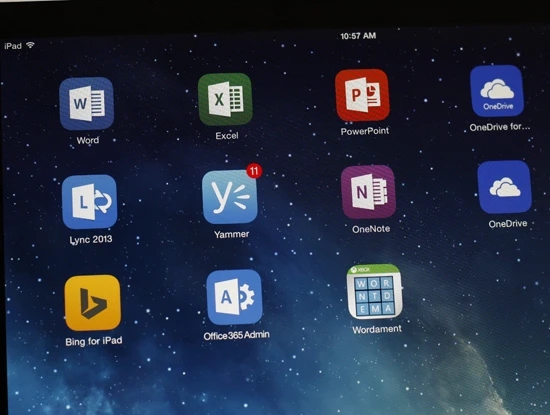Open the plain OneDrive cloud icon

tap(504, 187)
